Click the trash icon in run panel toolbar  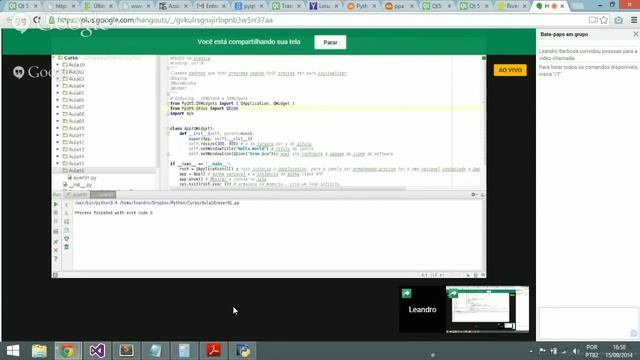click(x=67, y=247)
